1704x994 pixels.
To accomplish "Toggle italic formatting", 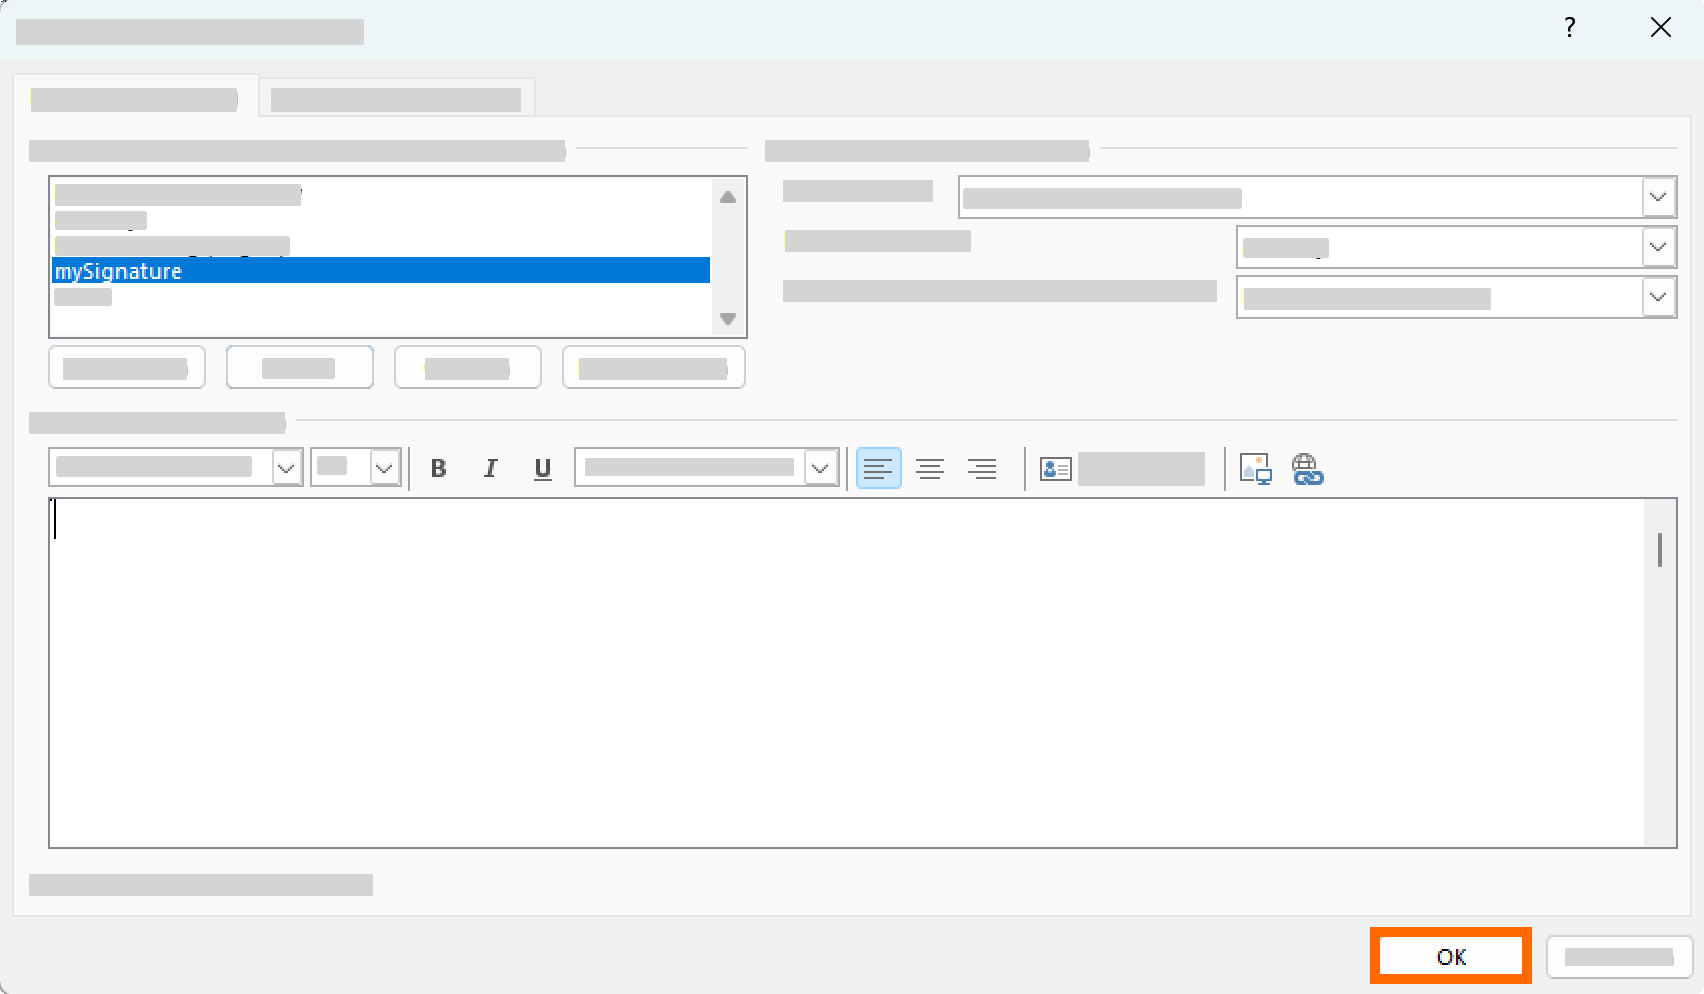I will (x=490, y=468).
